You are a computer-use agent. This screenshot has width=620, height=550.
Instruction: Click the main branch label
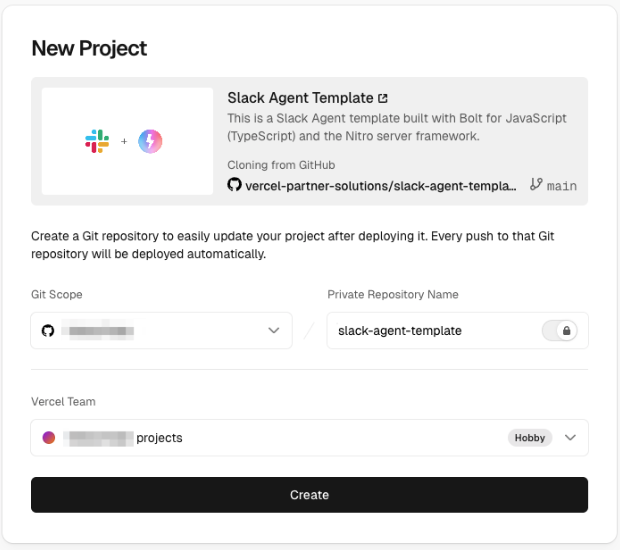point(562,185)
